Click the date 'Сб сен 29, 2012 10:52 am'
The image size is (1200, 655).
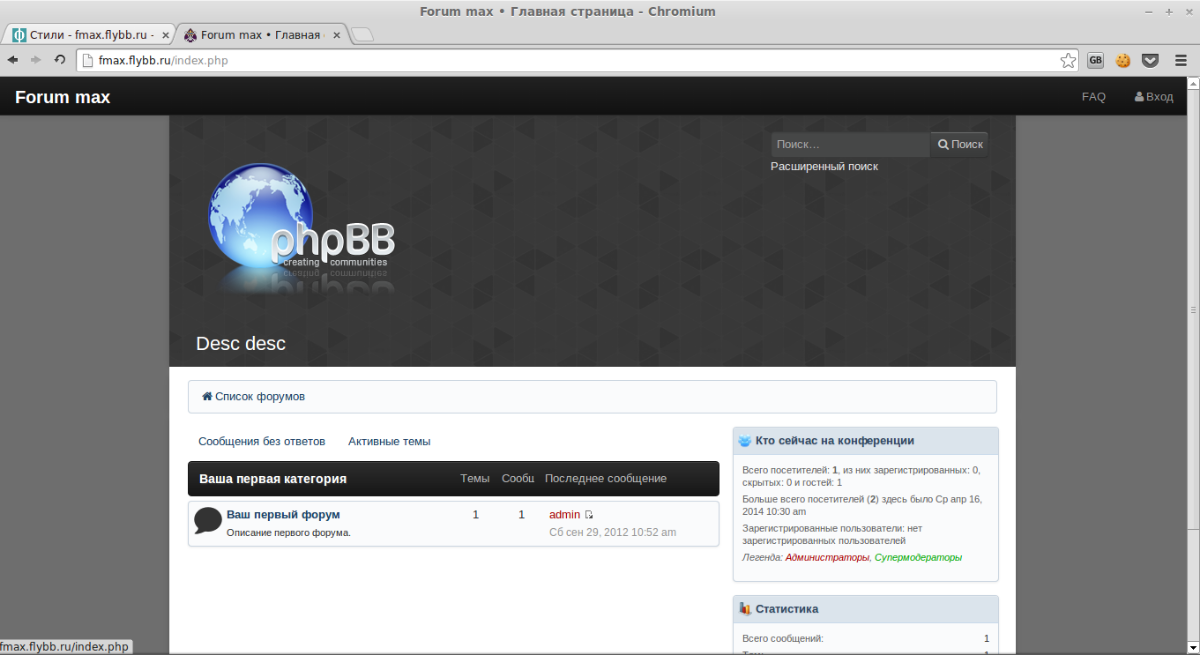click(x=613, y=533)
